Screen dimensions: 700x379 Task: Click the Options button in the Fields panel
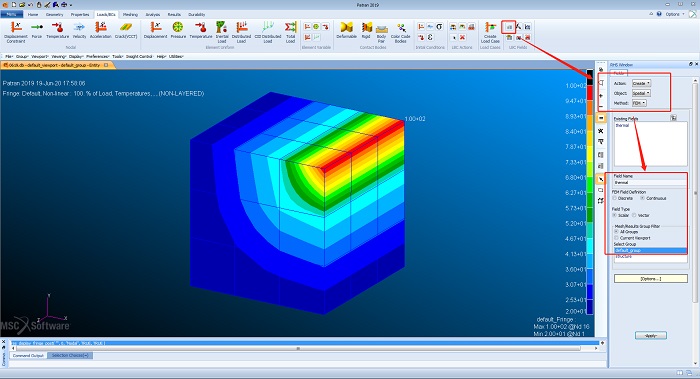point(650,279)
